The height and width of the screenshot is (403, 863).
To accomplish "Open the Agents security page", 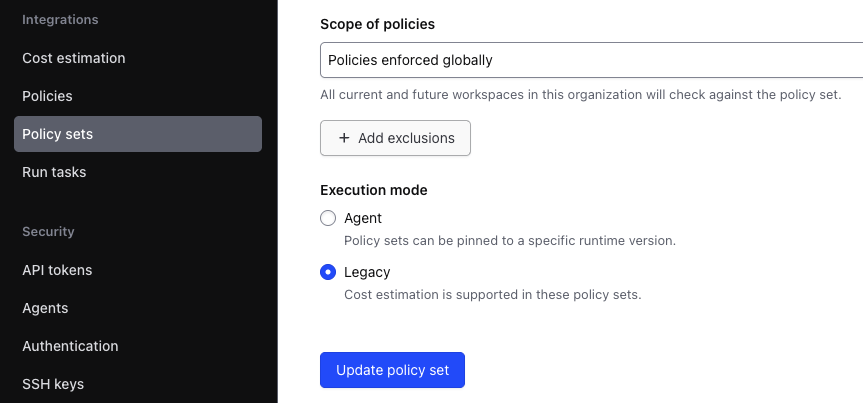I will tap(45, 308).
